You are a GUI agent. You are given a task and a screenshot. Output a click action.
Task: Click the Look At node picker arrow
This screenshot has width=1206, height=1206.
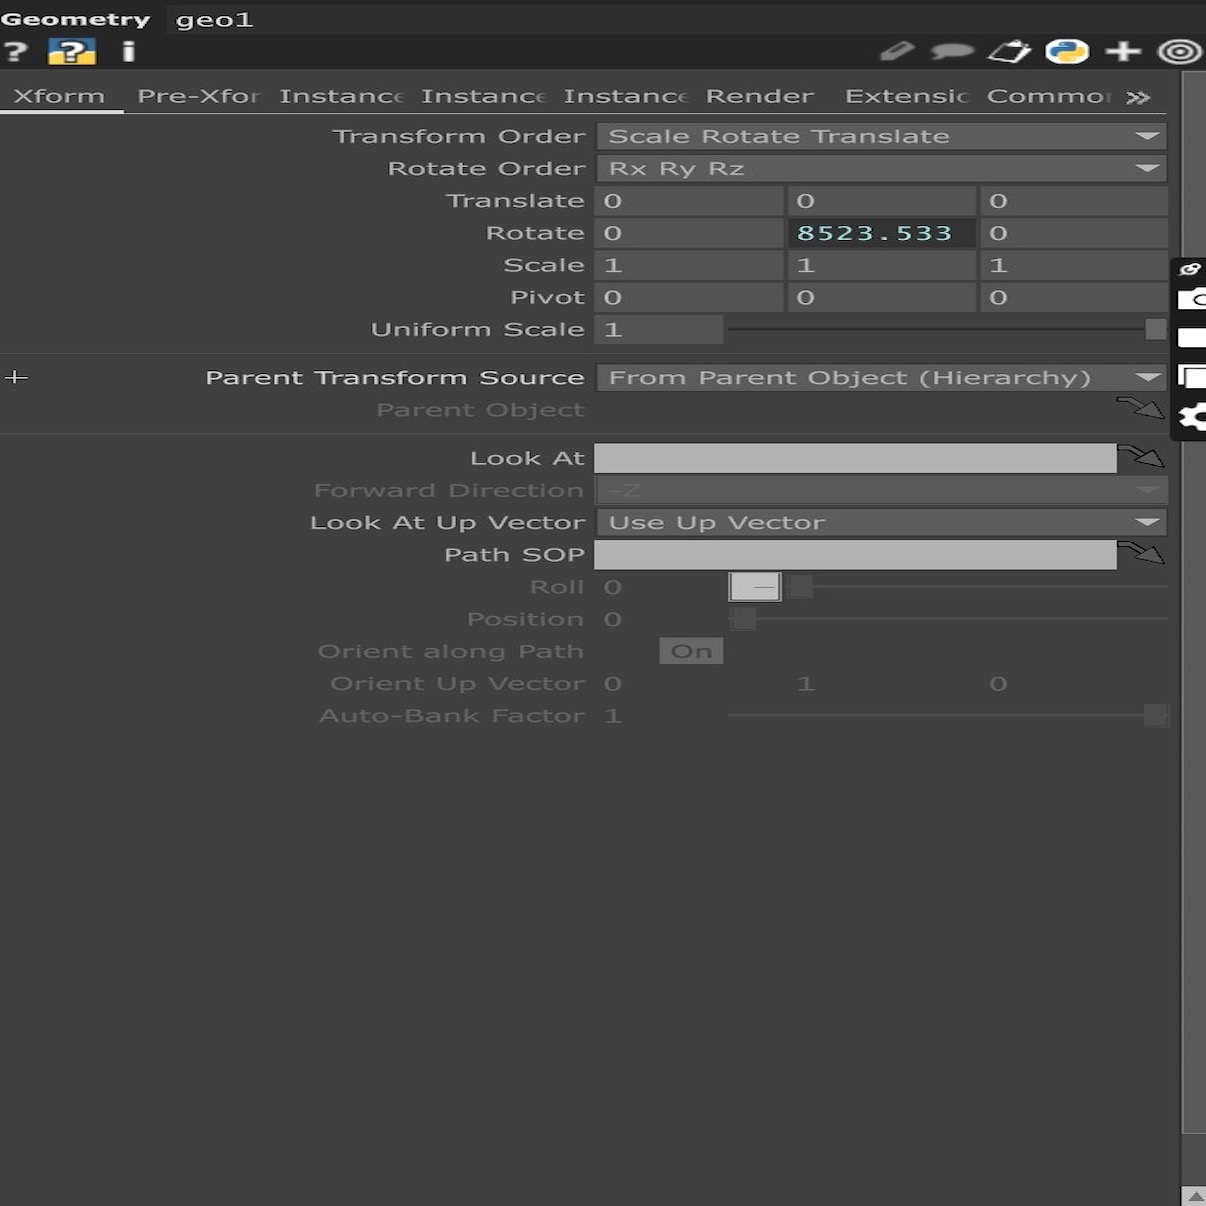click(x=1141, y=458)
